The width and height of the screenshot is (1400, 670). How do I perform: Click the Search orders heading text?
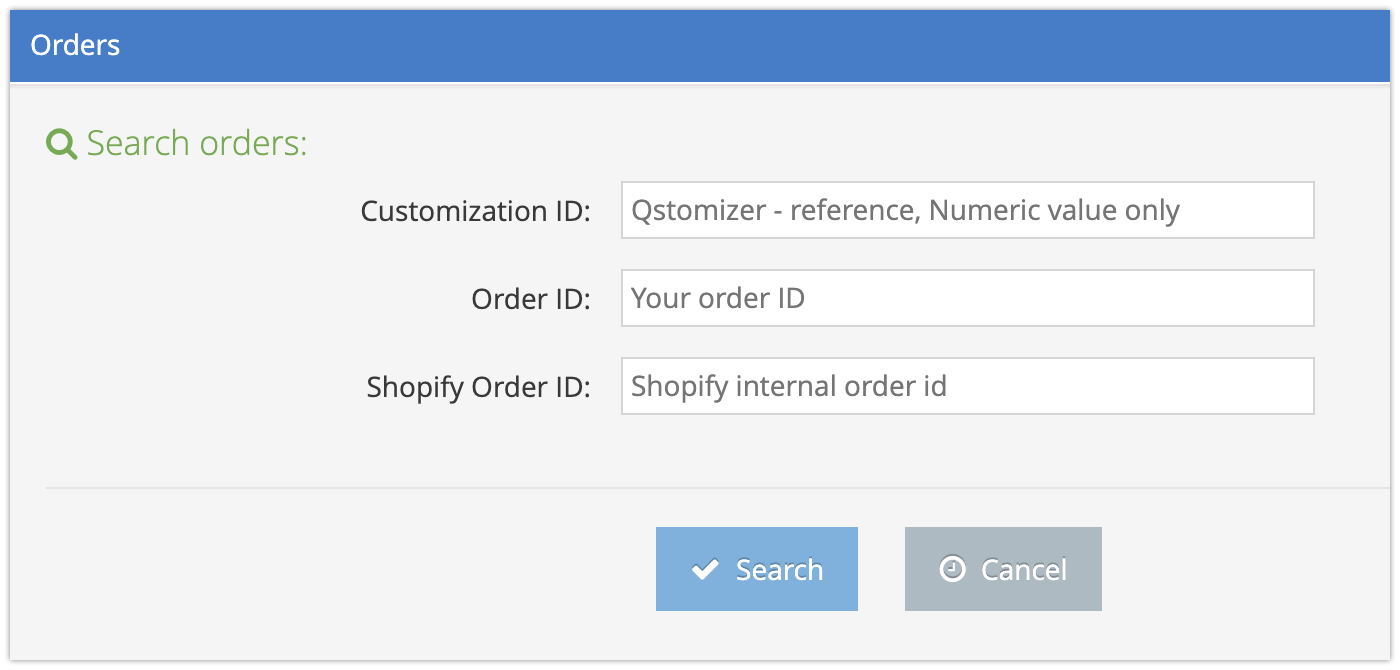point(197,144)
